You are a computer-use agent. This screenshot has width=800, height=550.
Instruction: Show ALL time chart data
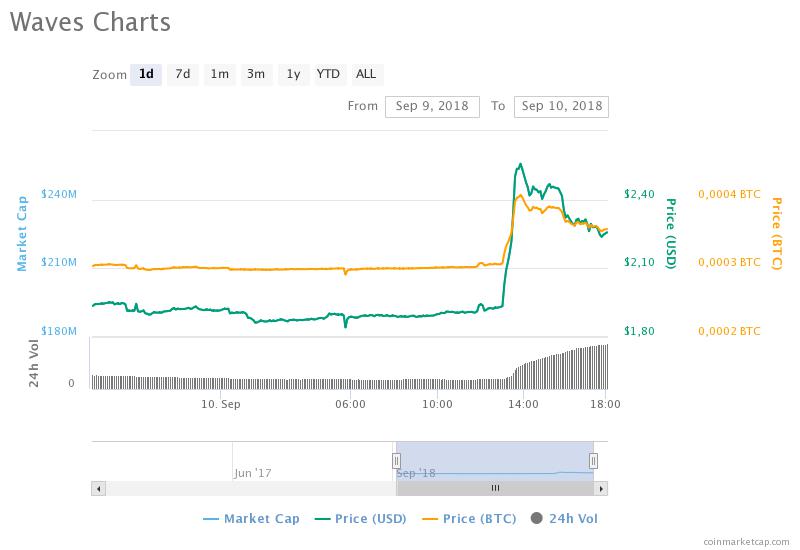point(366,74)
